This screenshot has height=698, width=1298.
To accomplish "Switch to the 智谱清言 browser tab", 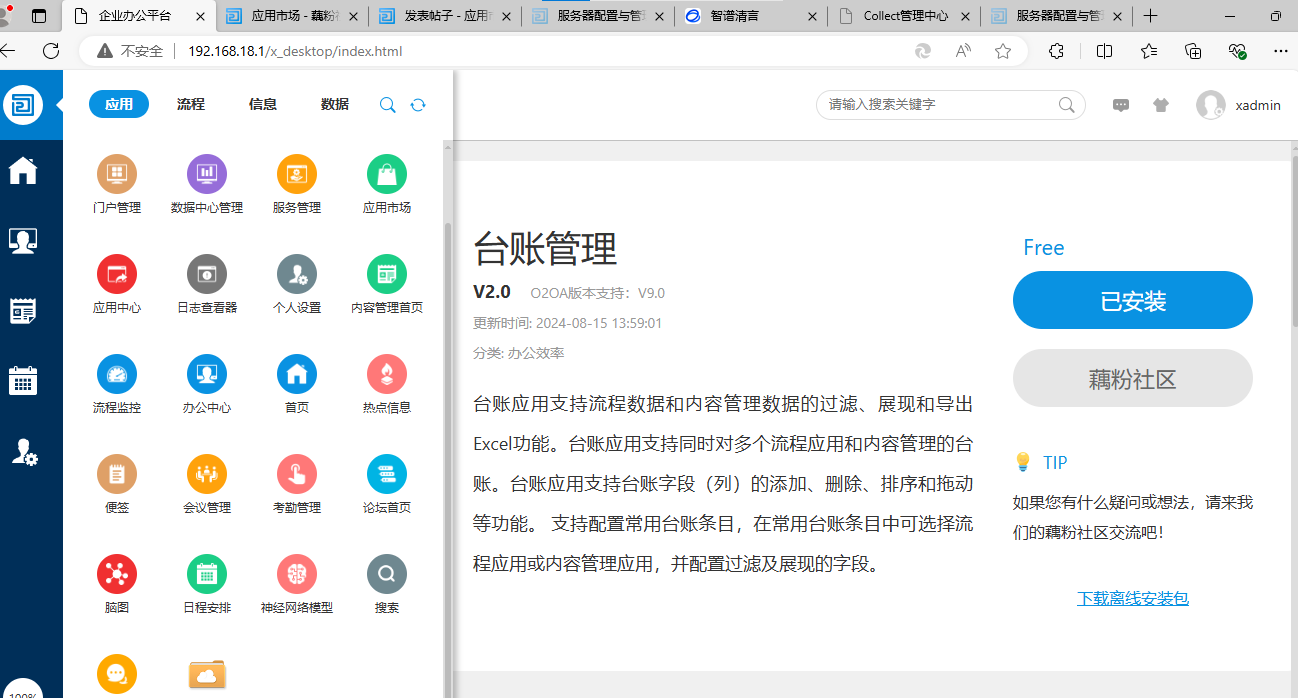I will 750,16.
